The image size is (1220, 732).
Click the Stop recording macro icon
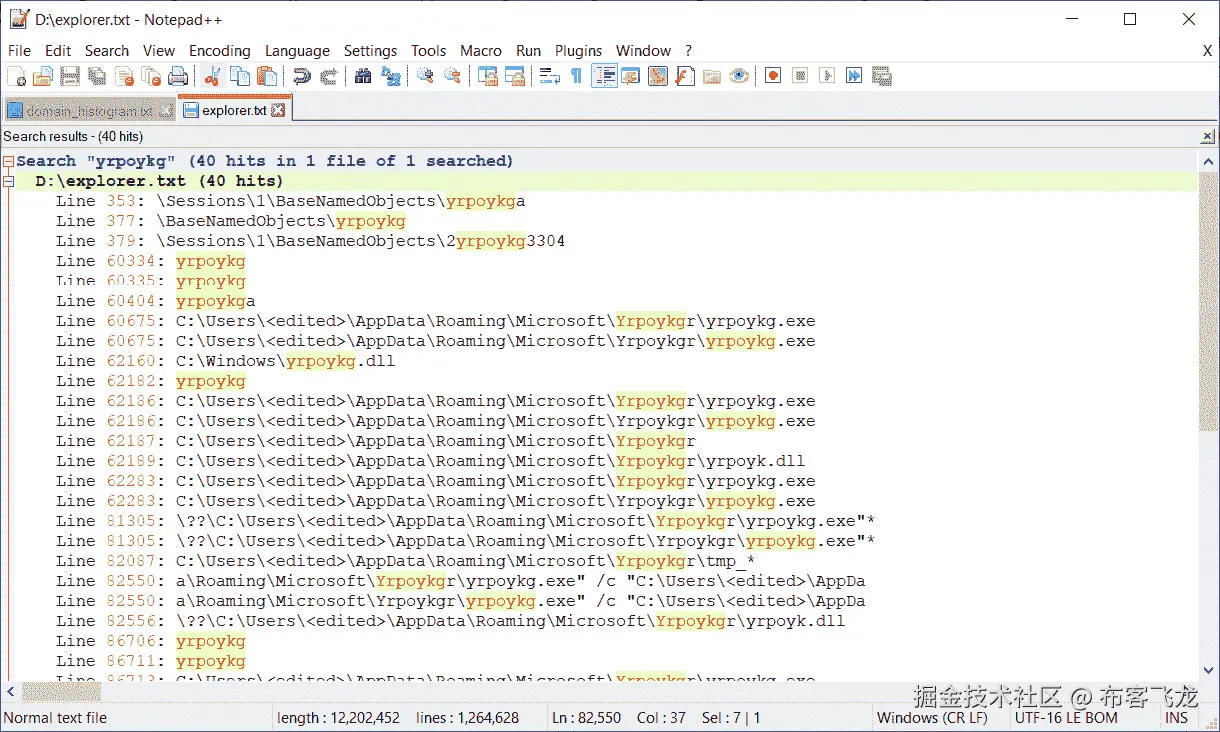(x=800, y=76)
